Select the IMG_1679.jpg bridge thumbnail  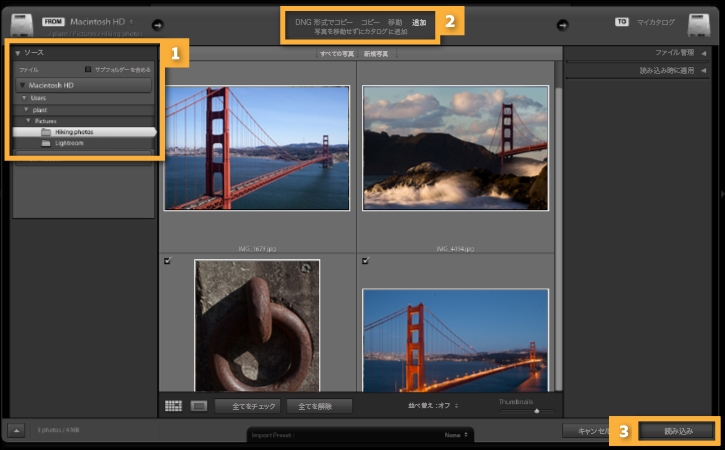(257, 148)
